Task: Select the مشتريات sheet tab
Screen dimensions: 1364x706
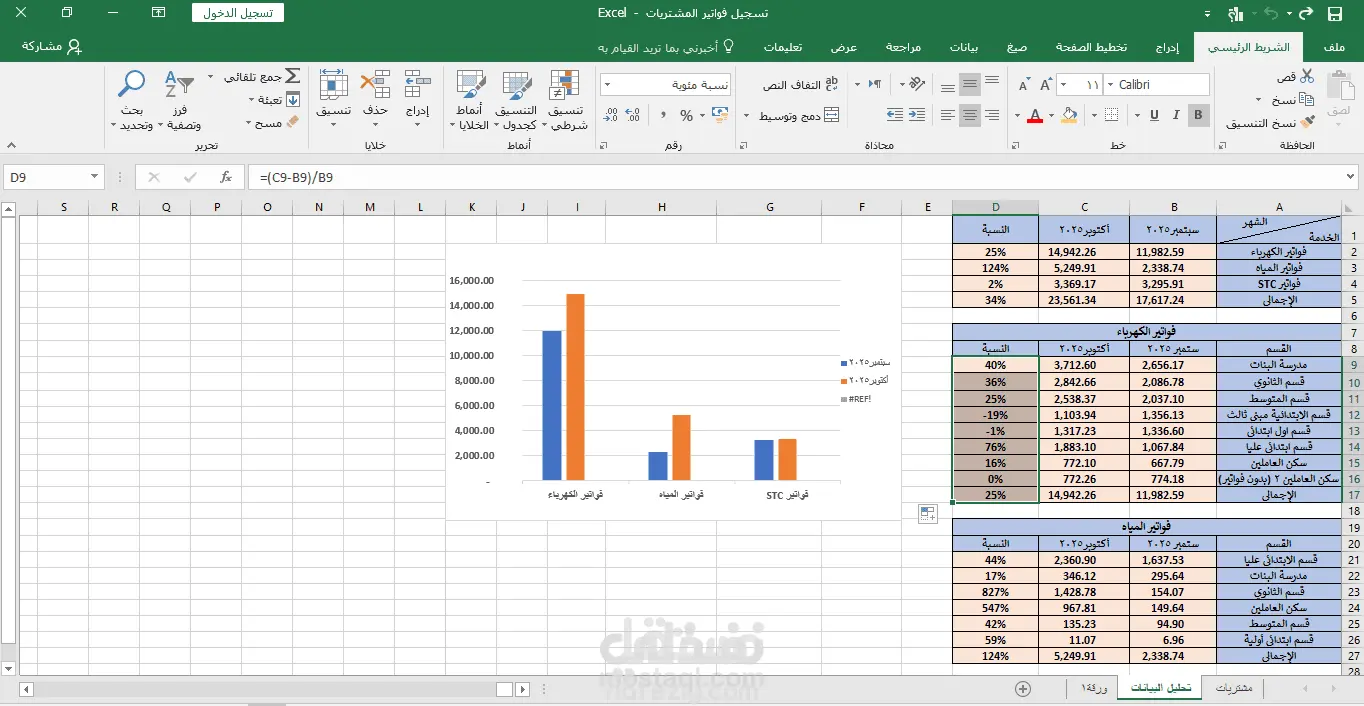Action: click(1233, 688)
